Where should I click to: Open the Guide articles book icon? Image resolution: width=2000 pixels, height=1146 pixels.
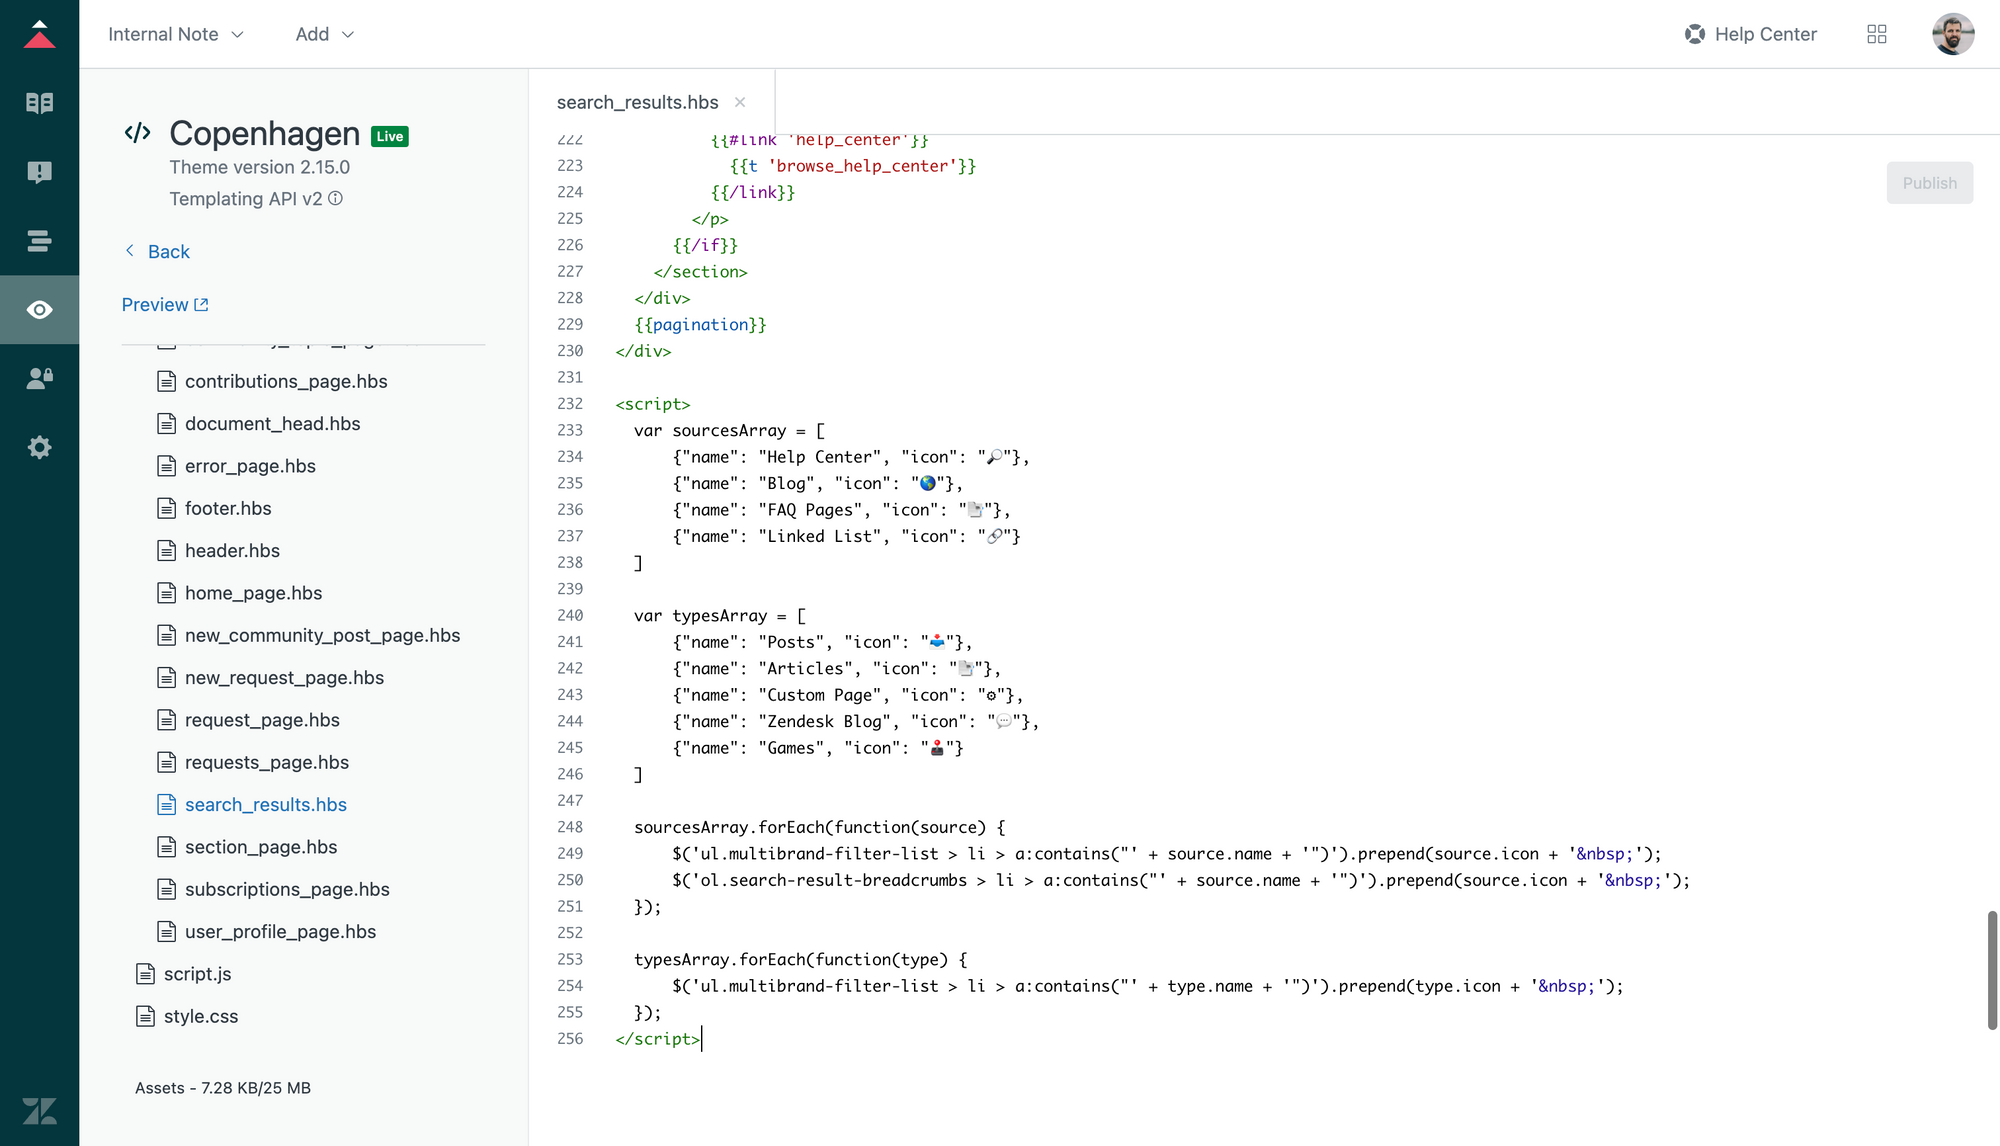pyautogui.click(x=39, y=103)
